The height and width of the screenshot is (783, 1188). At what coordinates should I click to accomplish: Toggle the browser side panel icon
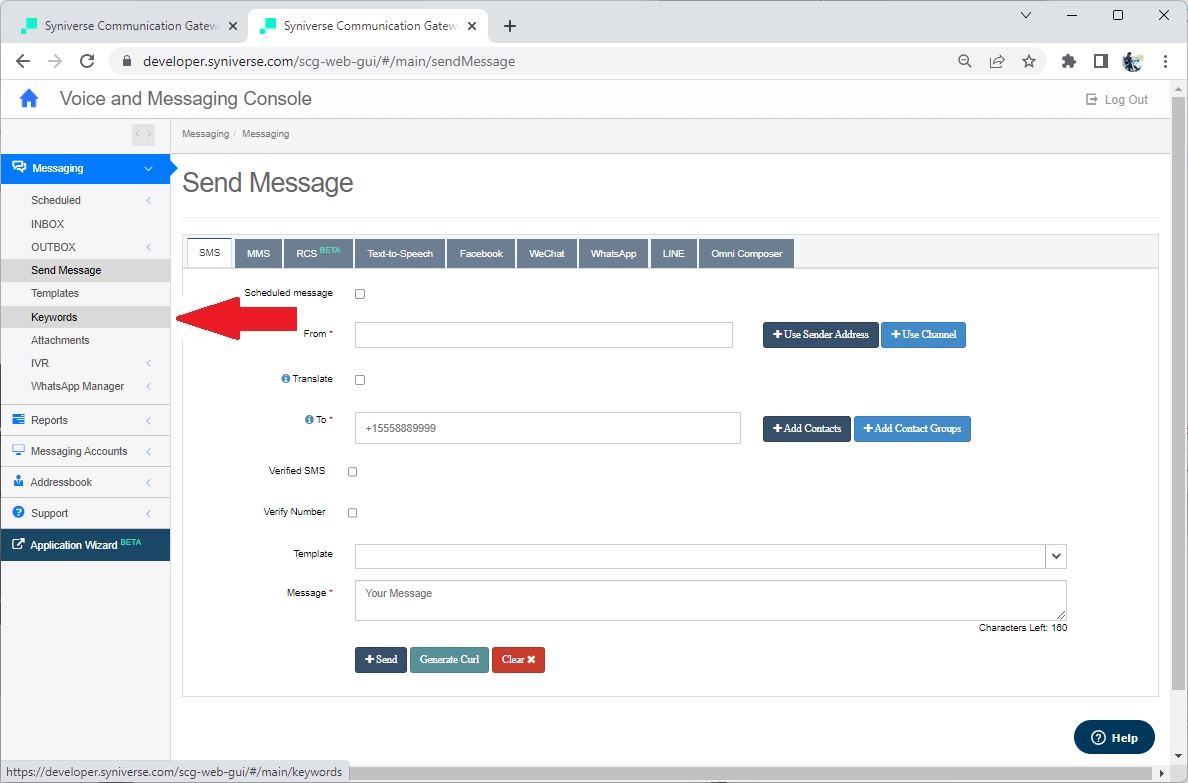(x=1101, y=61)
